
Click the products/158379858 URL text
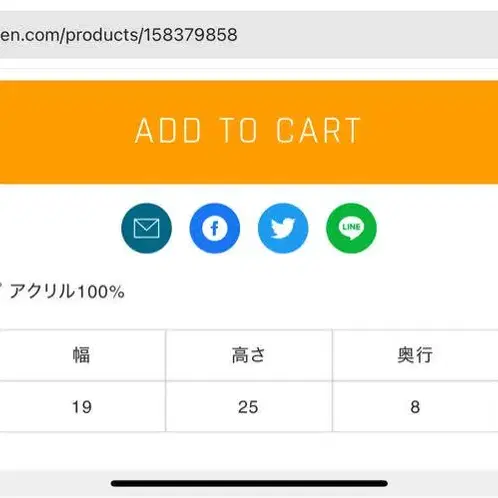point(151,35)
